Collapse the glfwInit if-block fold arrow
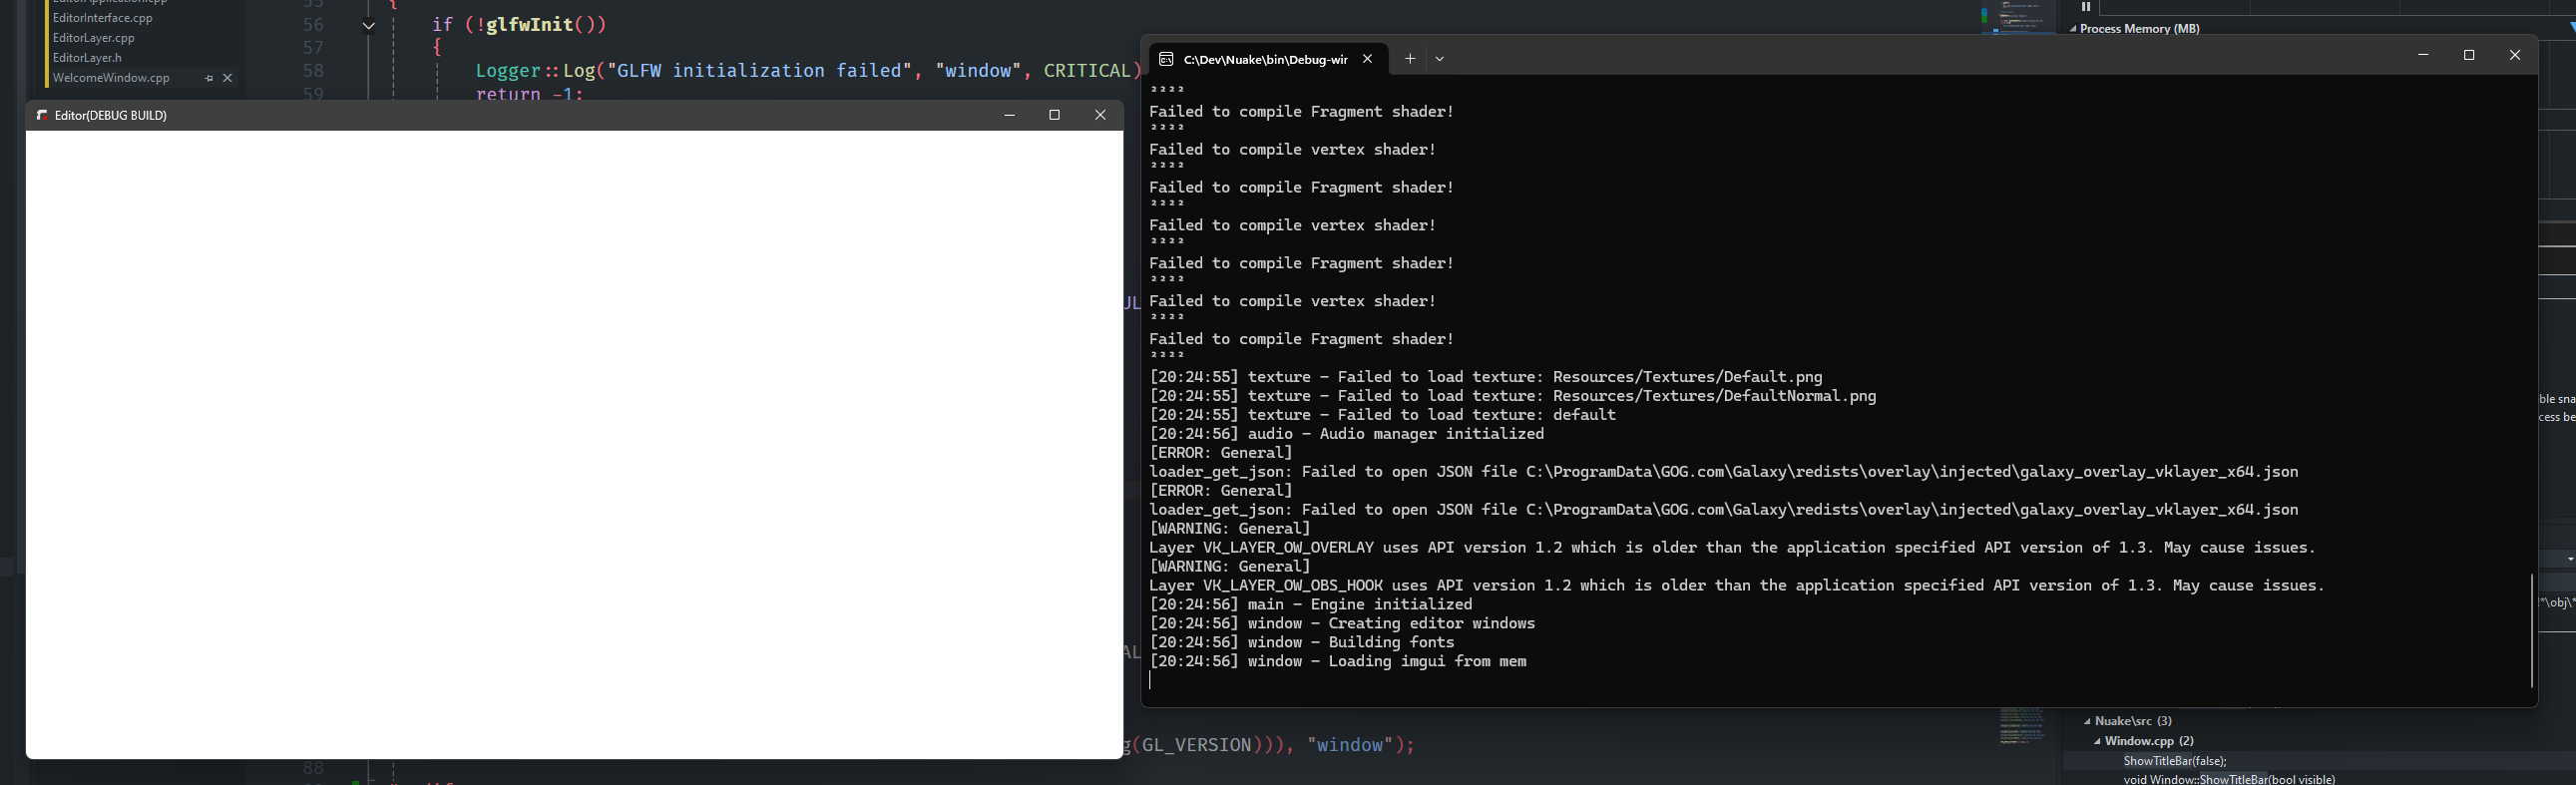Viewport: 2576px width, 785px height. (369, 26)
